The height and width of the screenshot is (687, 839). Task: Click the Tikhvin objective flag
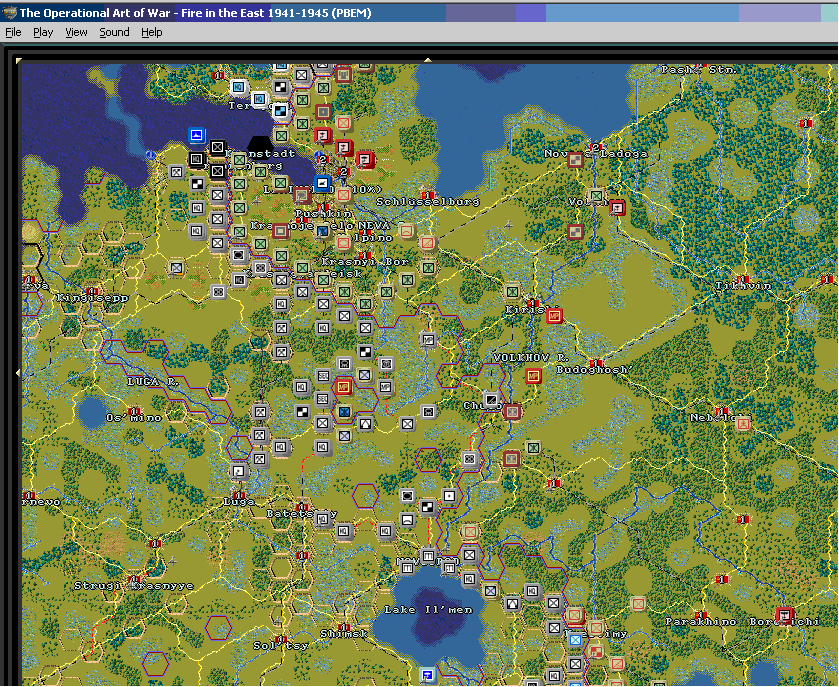pos(743,279)
